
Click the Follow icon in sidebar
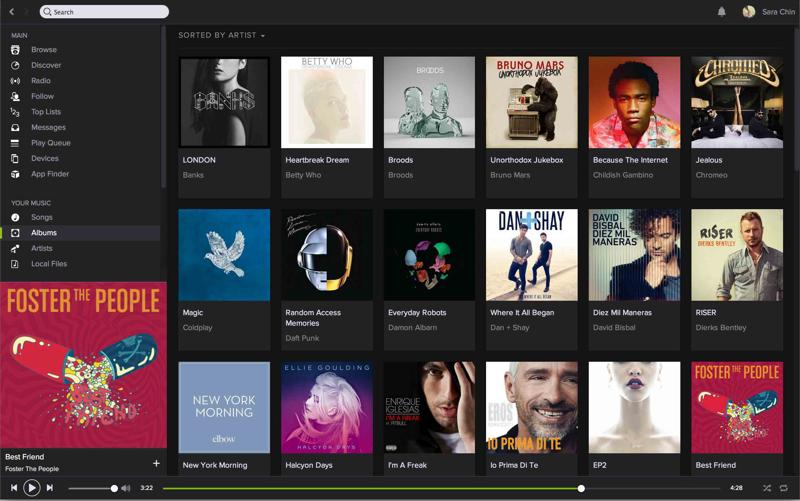pyautogui.click(x=15, y=96)
